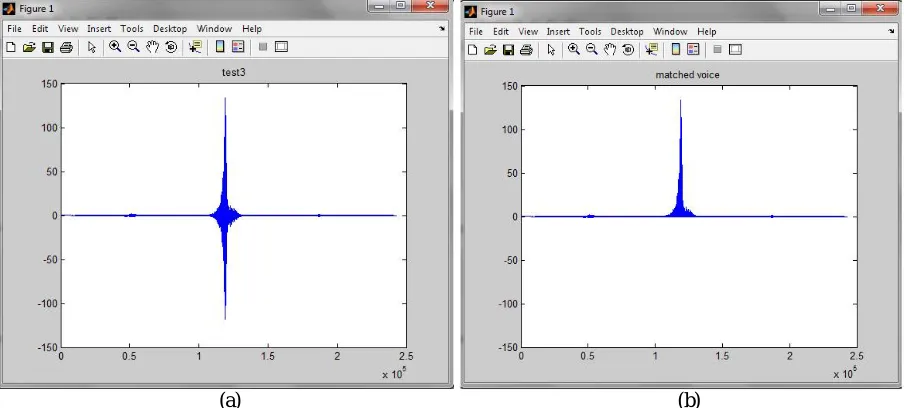Viewport: 904px width, 408px height.
Task: Click Open File icon in left window
Action: point(29,47)
